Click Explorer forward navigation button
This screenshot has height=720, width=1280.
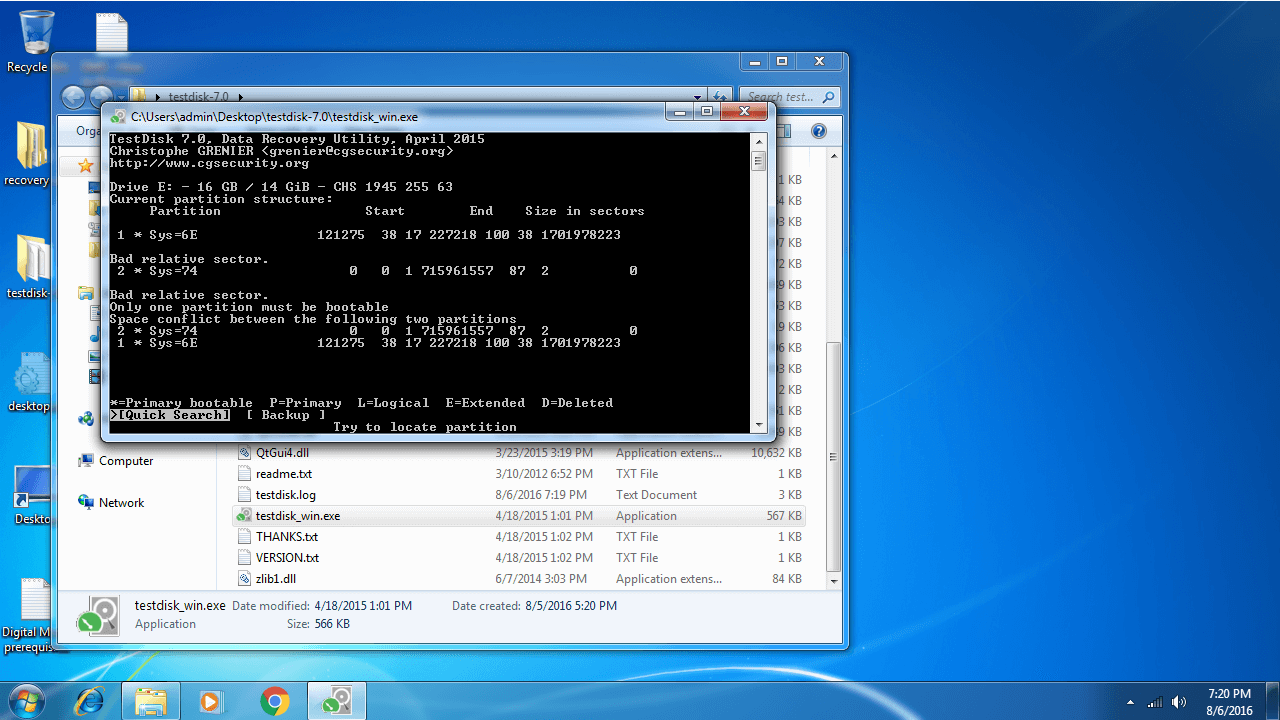[100, 97]
